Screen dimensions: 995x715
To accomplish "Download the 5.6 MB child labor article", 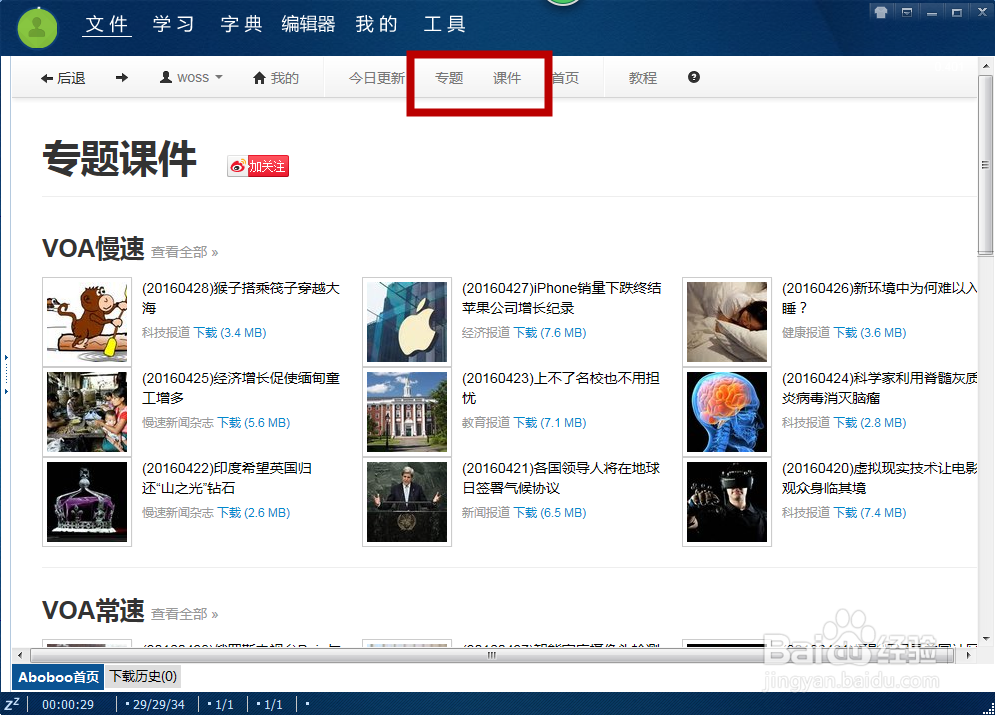I will (x=253, y=423).
